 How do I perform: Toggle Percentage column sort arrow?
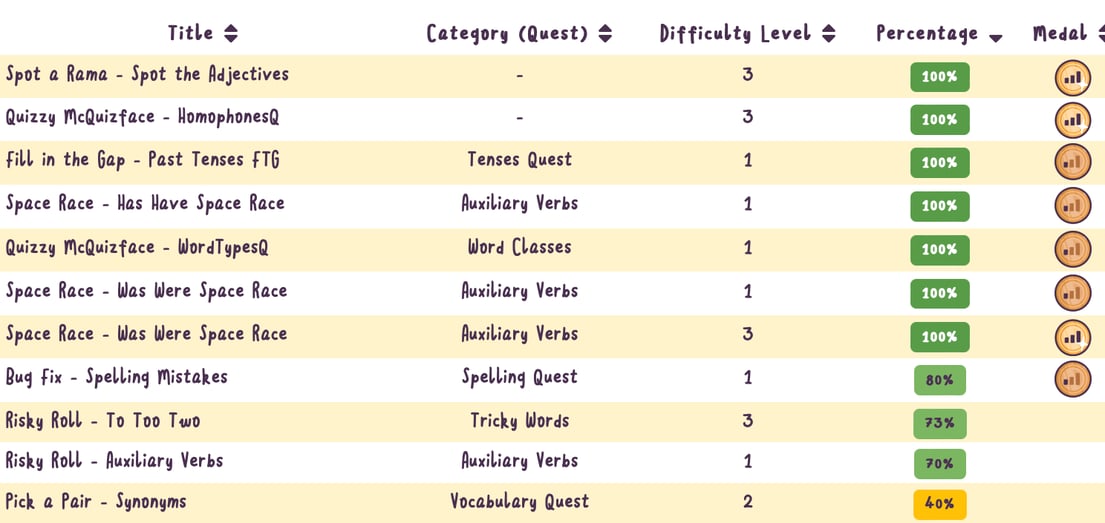pos(995,38)
